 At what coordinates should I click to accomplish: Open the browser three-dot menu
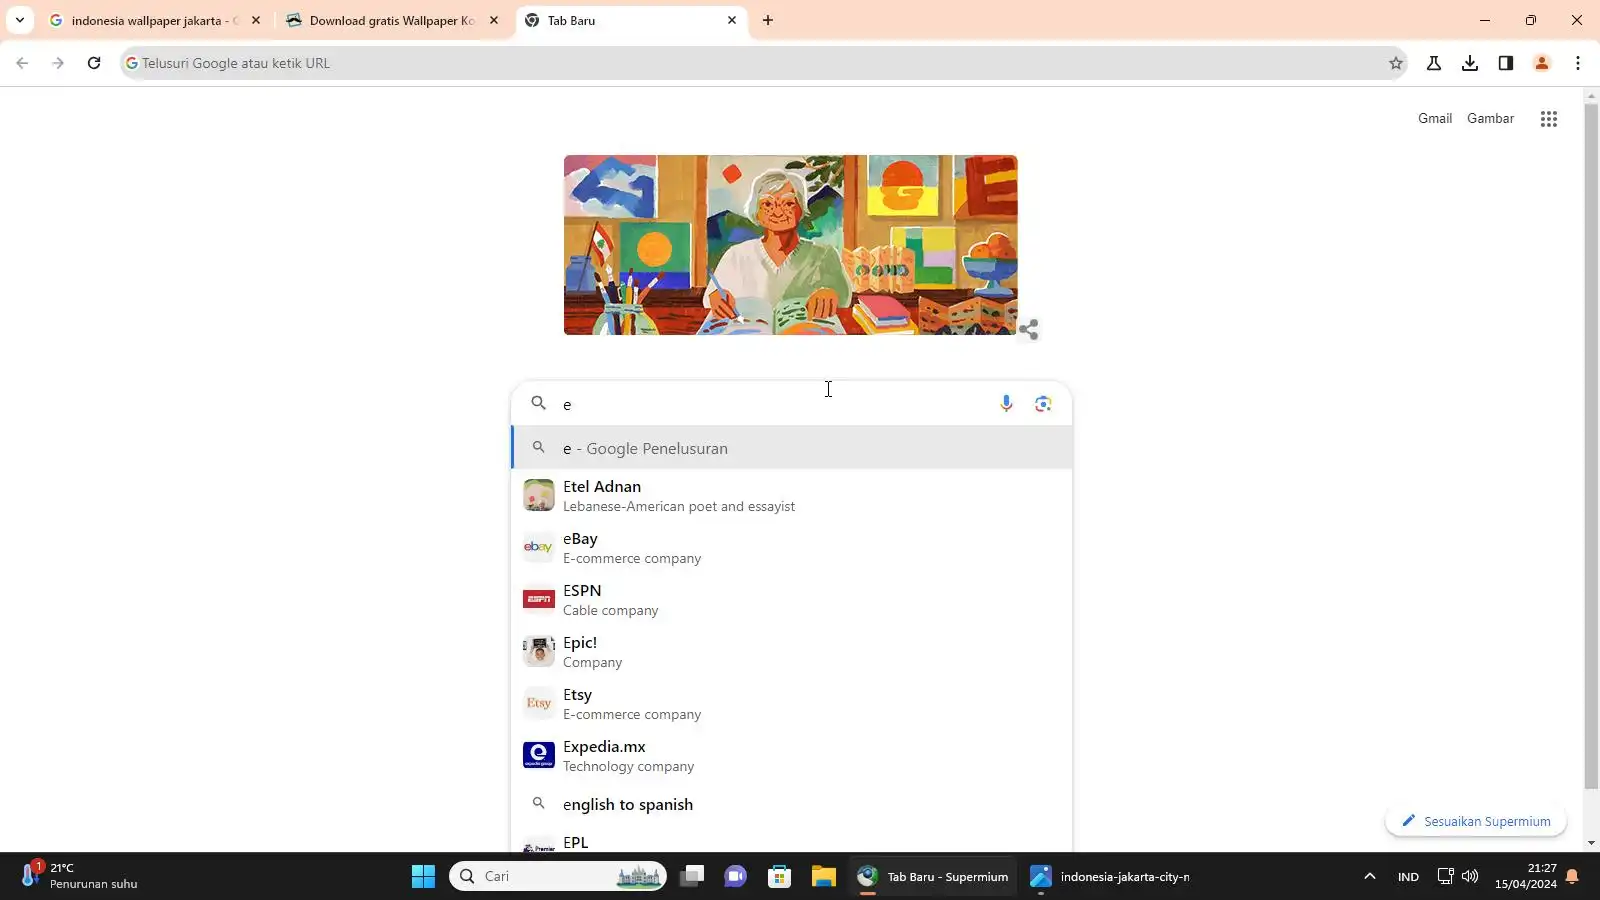pyautogui.click(x=1578, y=63)
